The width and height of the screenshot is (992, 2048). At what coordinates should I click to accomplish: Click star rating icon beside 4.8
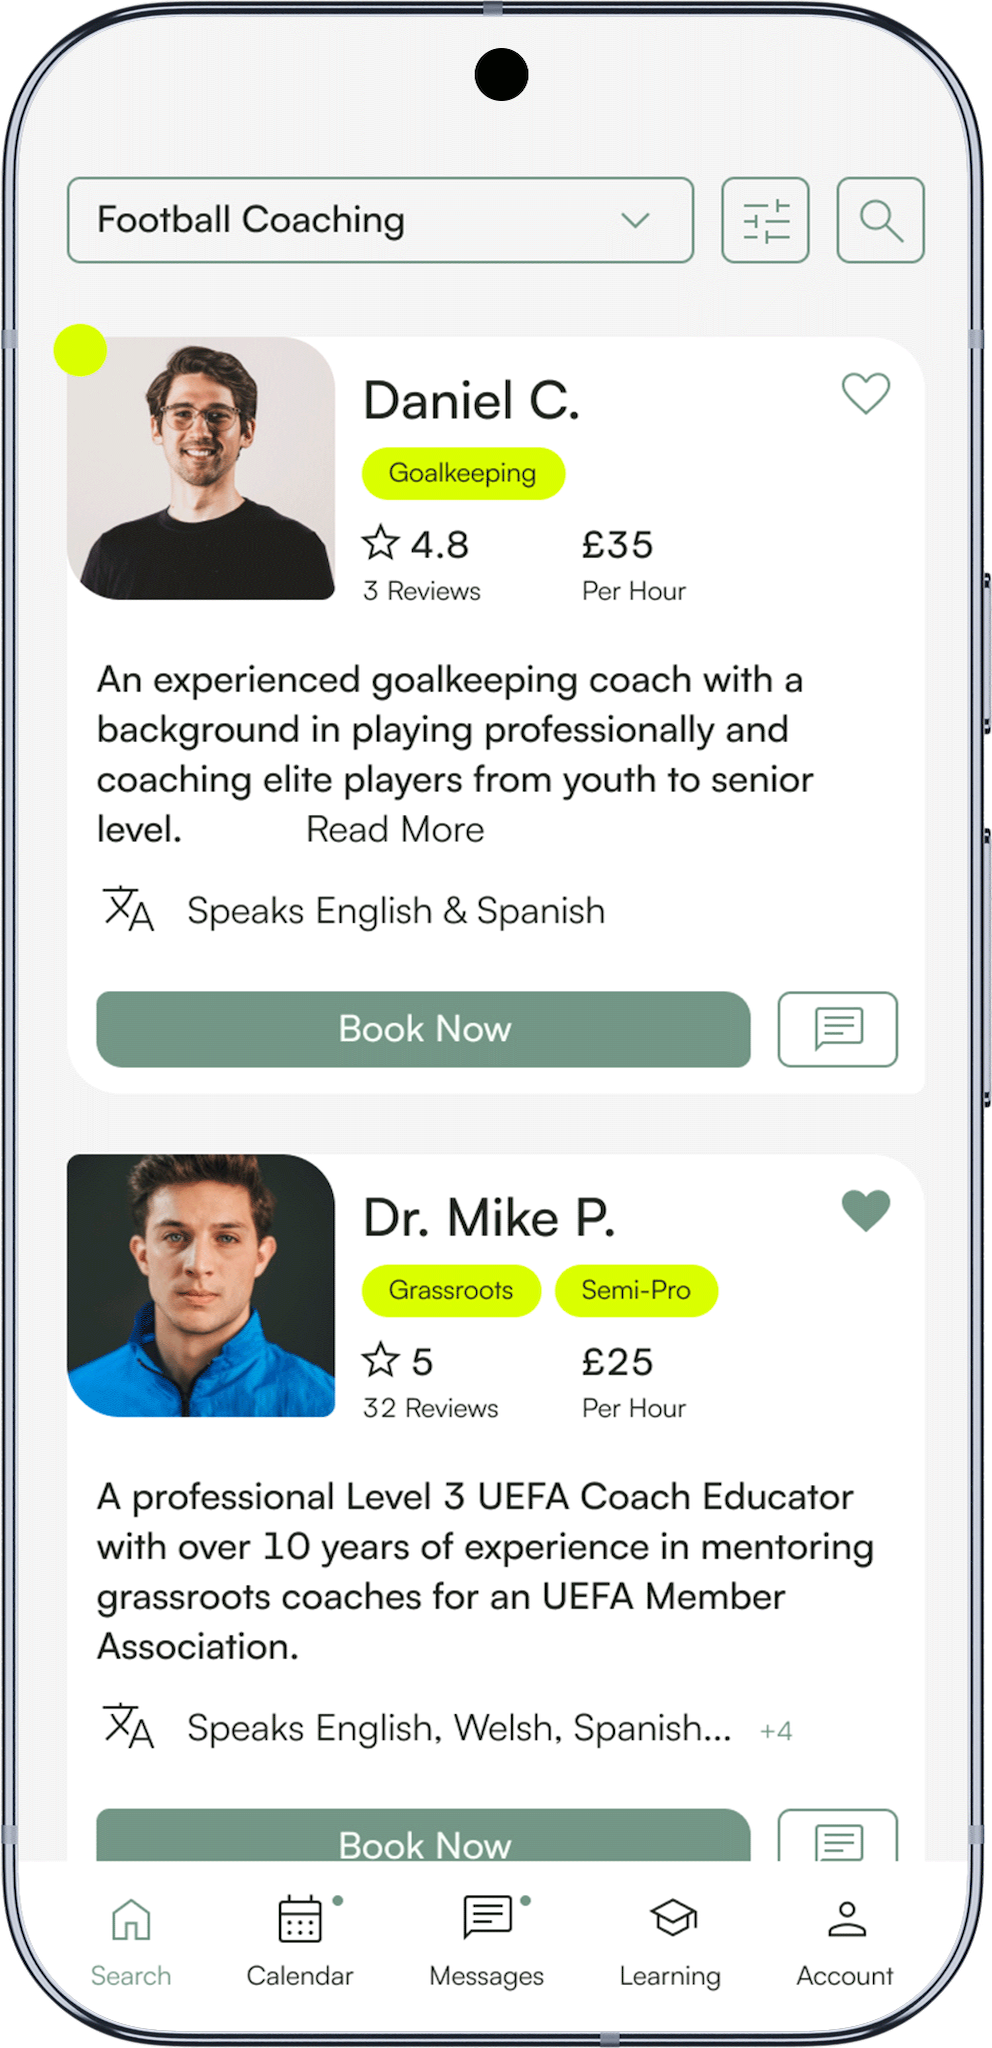point(380,543)
